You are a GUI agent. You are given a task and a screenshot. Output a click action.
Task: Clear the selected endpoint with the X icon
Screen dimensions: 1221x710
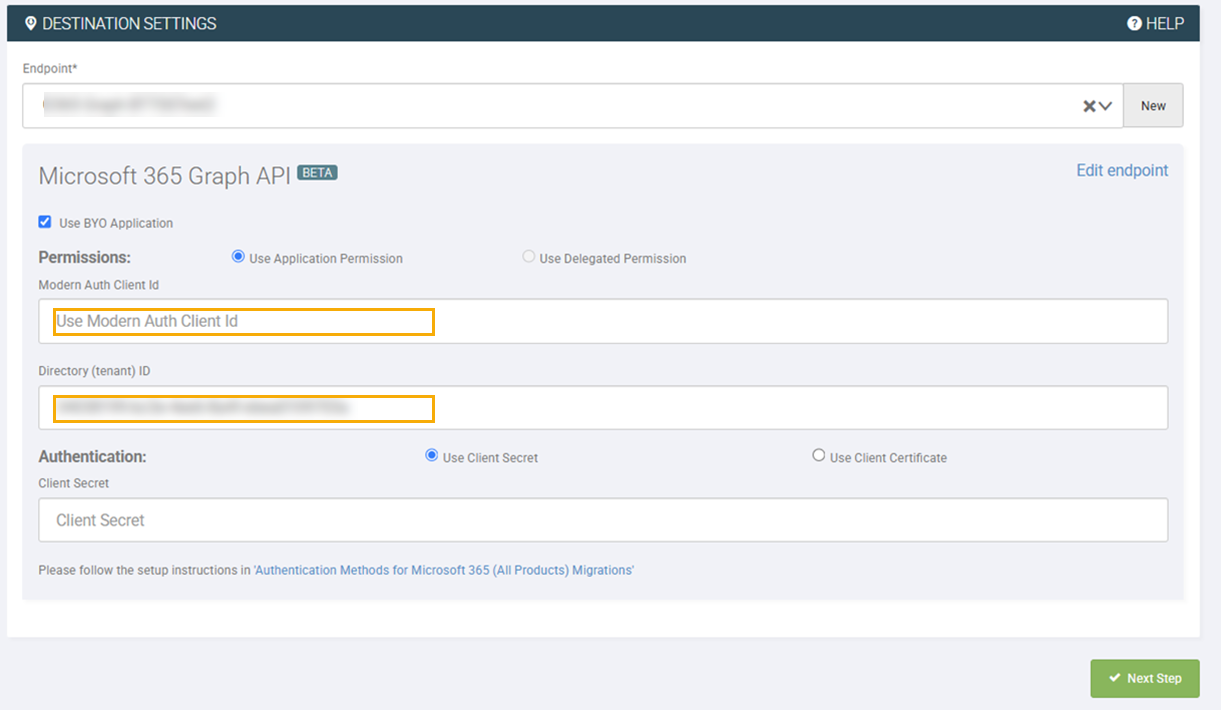pos(1090,106)
